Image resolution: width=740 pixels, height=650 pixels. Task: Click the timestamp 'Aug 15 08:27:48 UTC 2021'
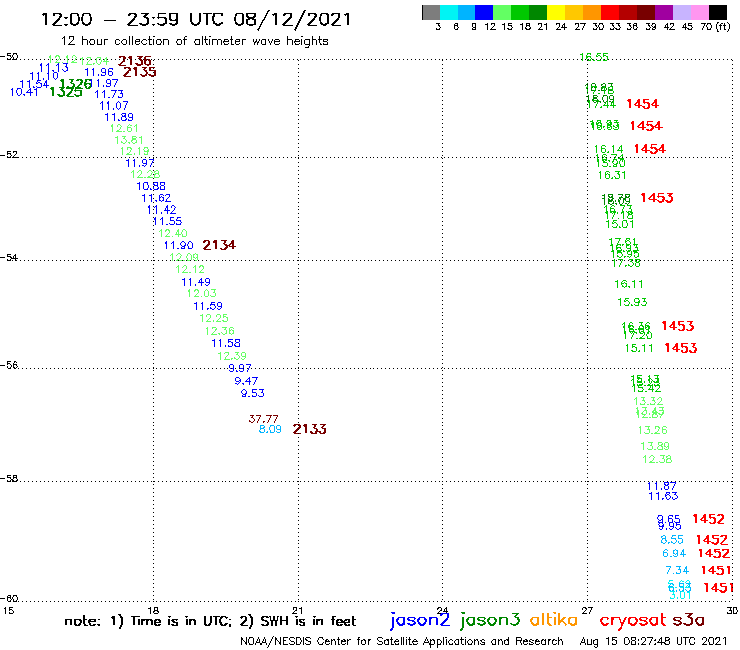pos(653,641)
